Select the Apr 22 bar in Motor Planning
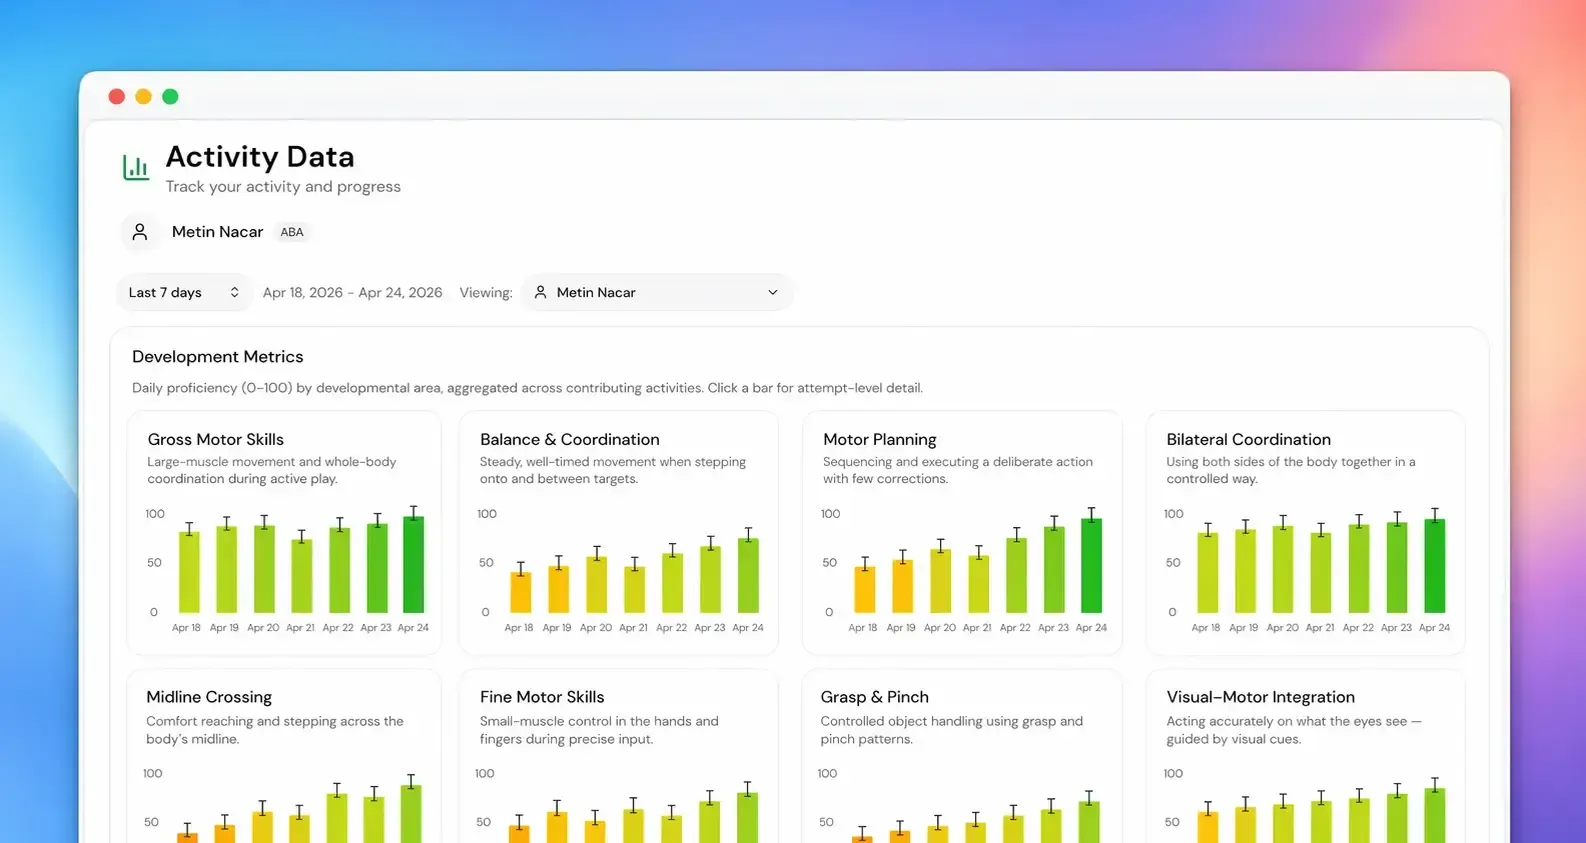The image size is (1586, 843). click(x=1016, y=576)
